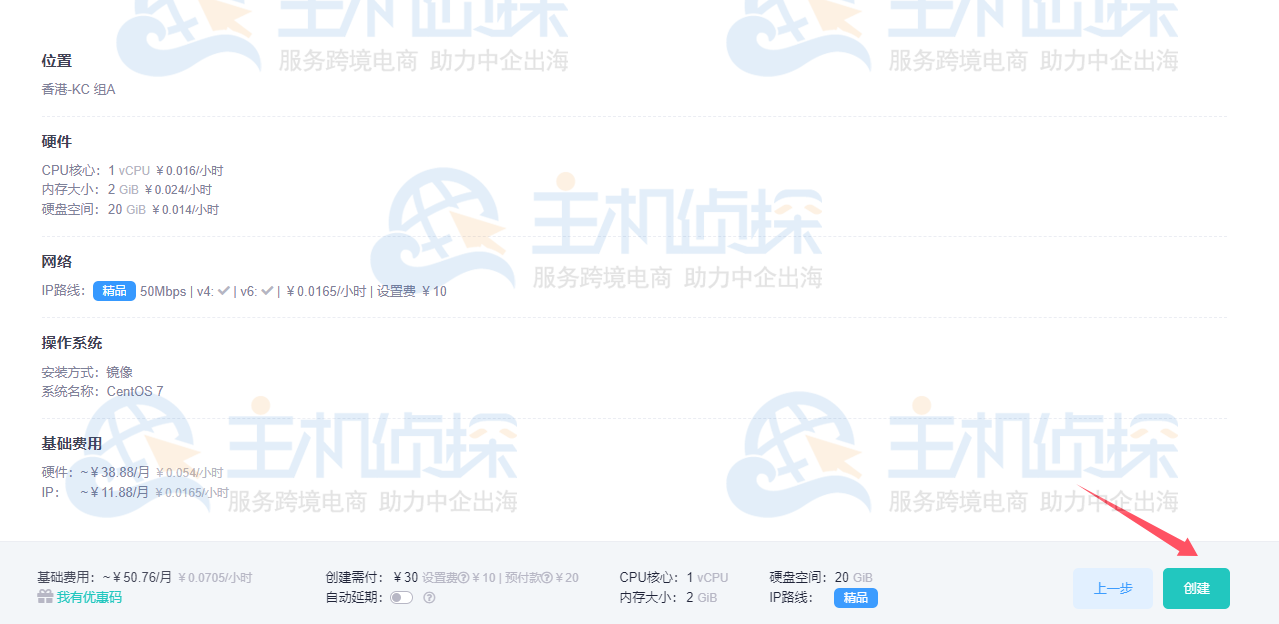
Task: Click the v6 checkmark icon
Action: [267, 291]
